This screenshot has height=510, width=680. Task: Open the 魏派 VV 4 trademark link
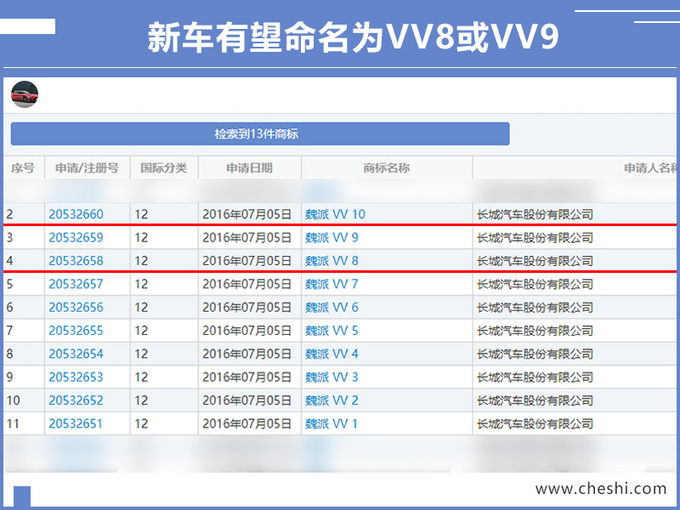(x=332, y=354)
